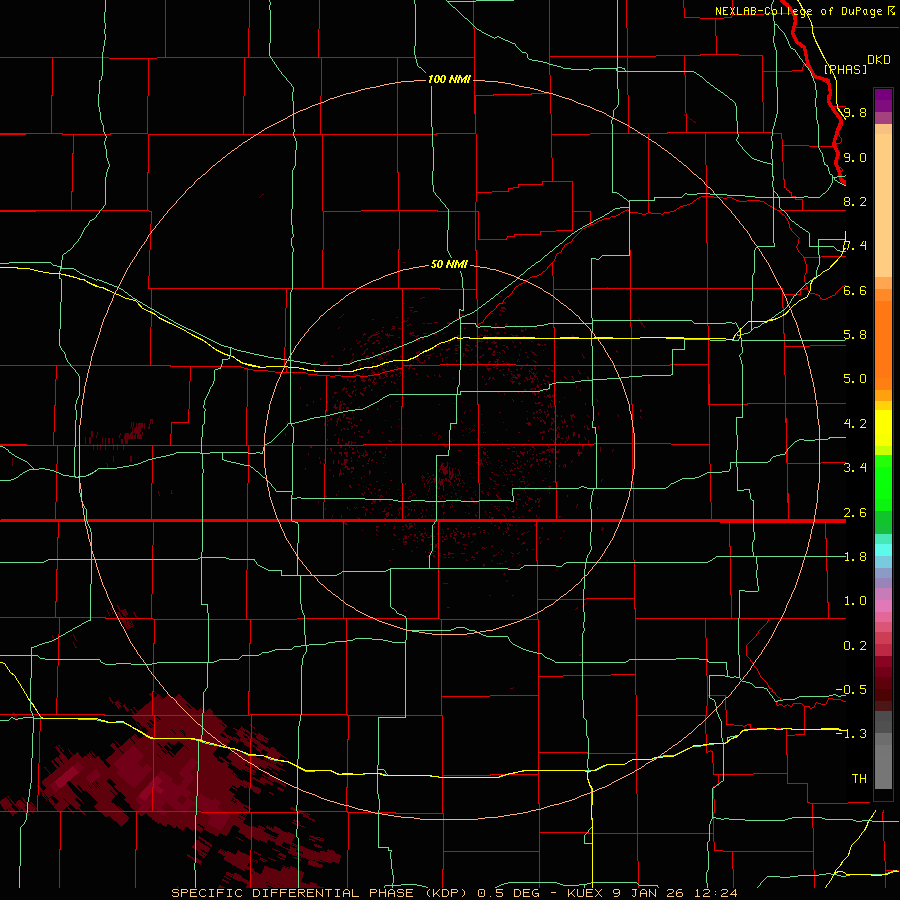Click the 9.0 scale value
The width and height of the screenshot is (900, 900).
(x=855, y=157)
